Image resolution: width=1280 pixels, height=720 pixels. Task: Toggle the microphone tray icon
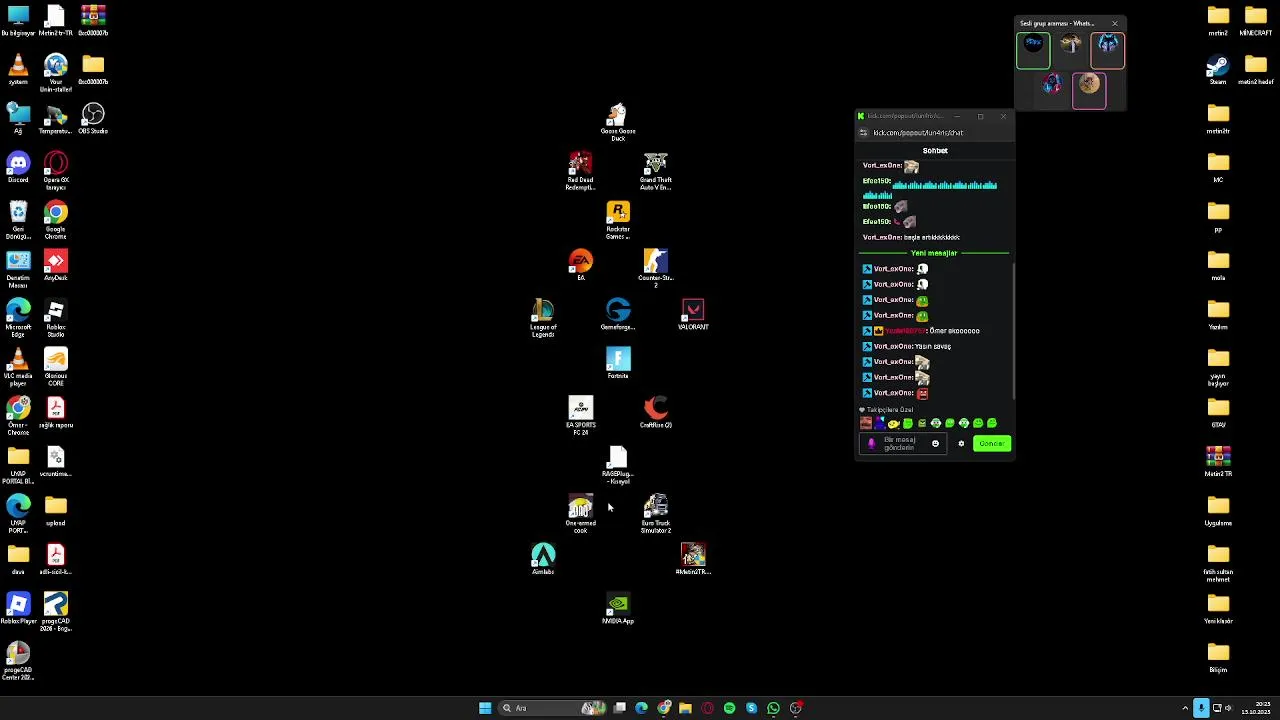(1202, 708)
